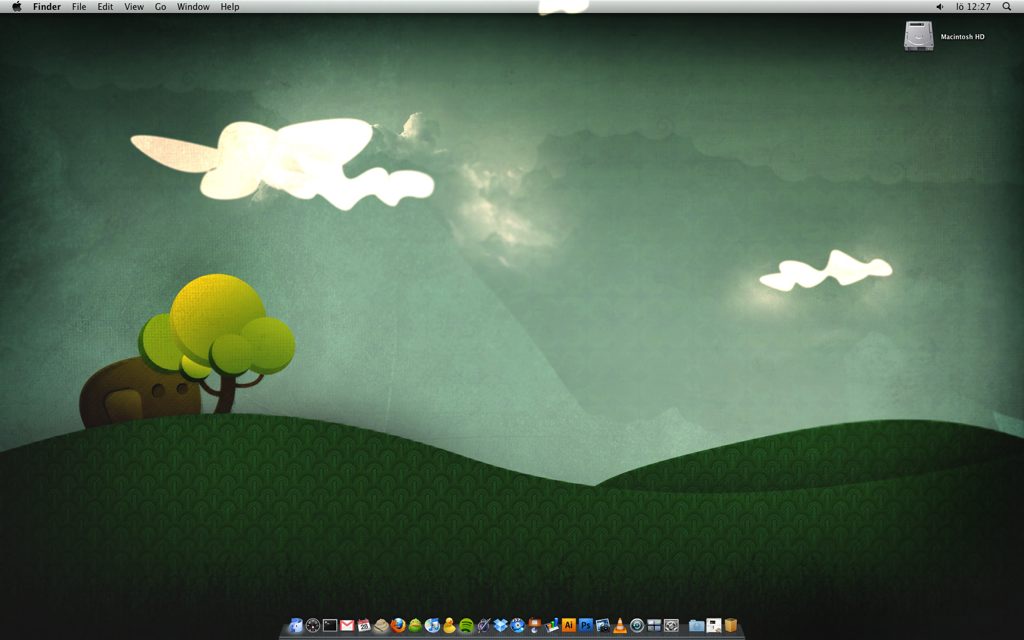1024x640 pixels.
Task: Open the File menu
Action: (79, 7)
